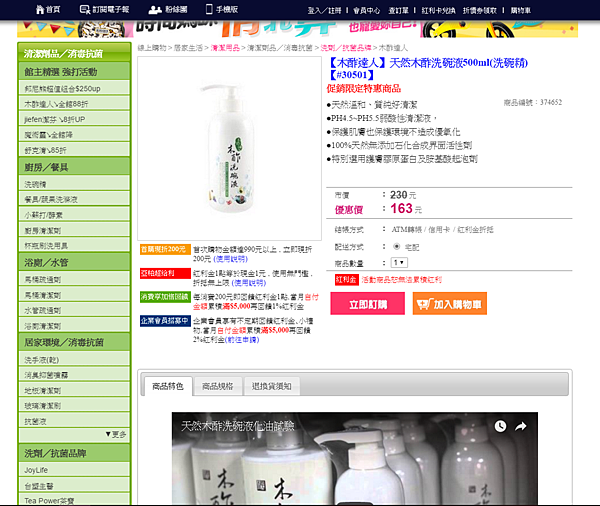Open breadcrumb 線上購物

[152, 48]
